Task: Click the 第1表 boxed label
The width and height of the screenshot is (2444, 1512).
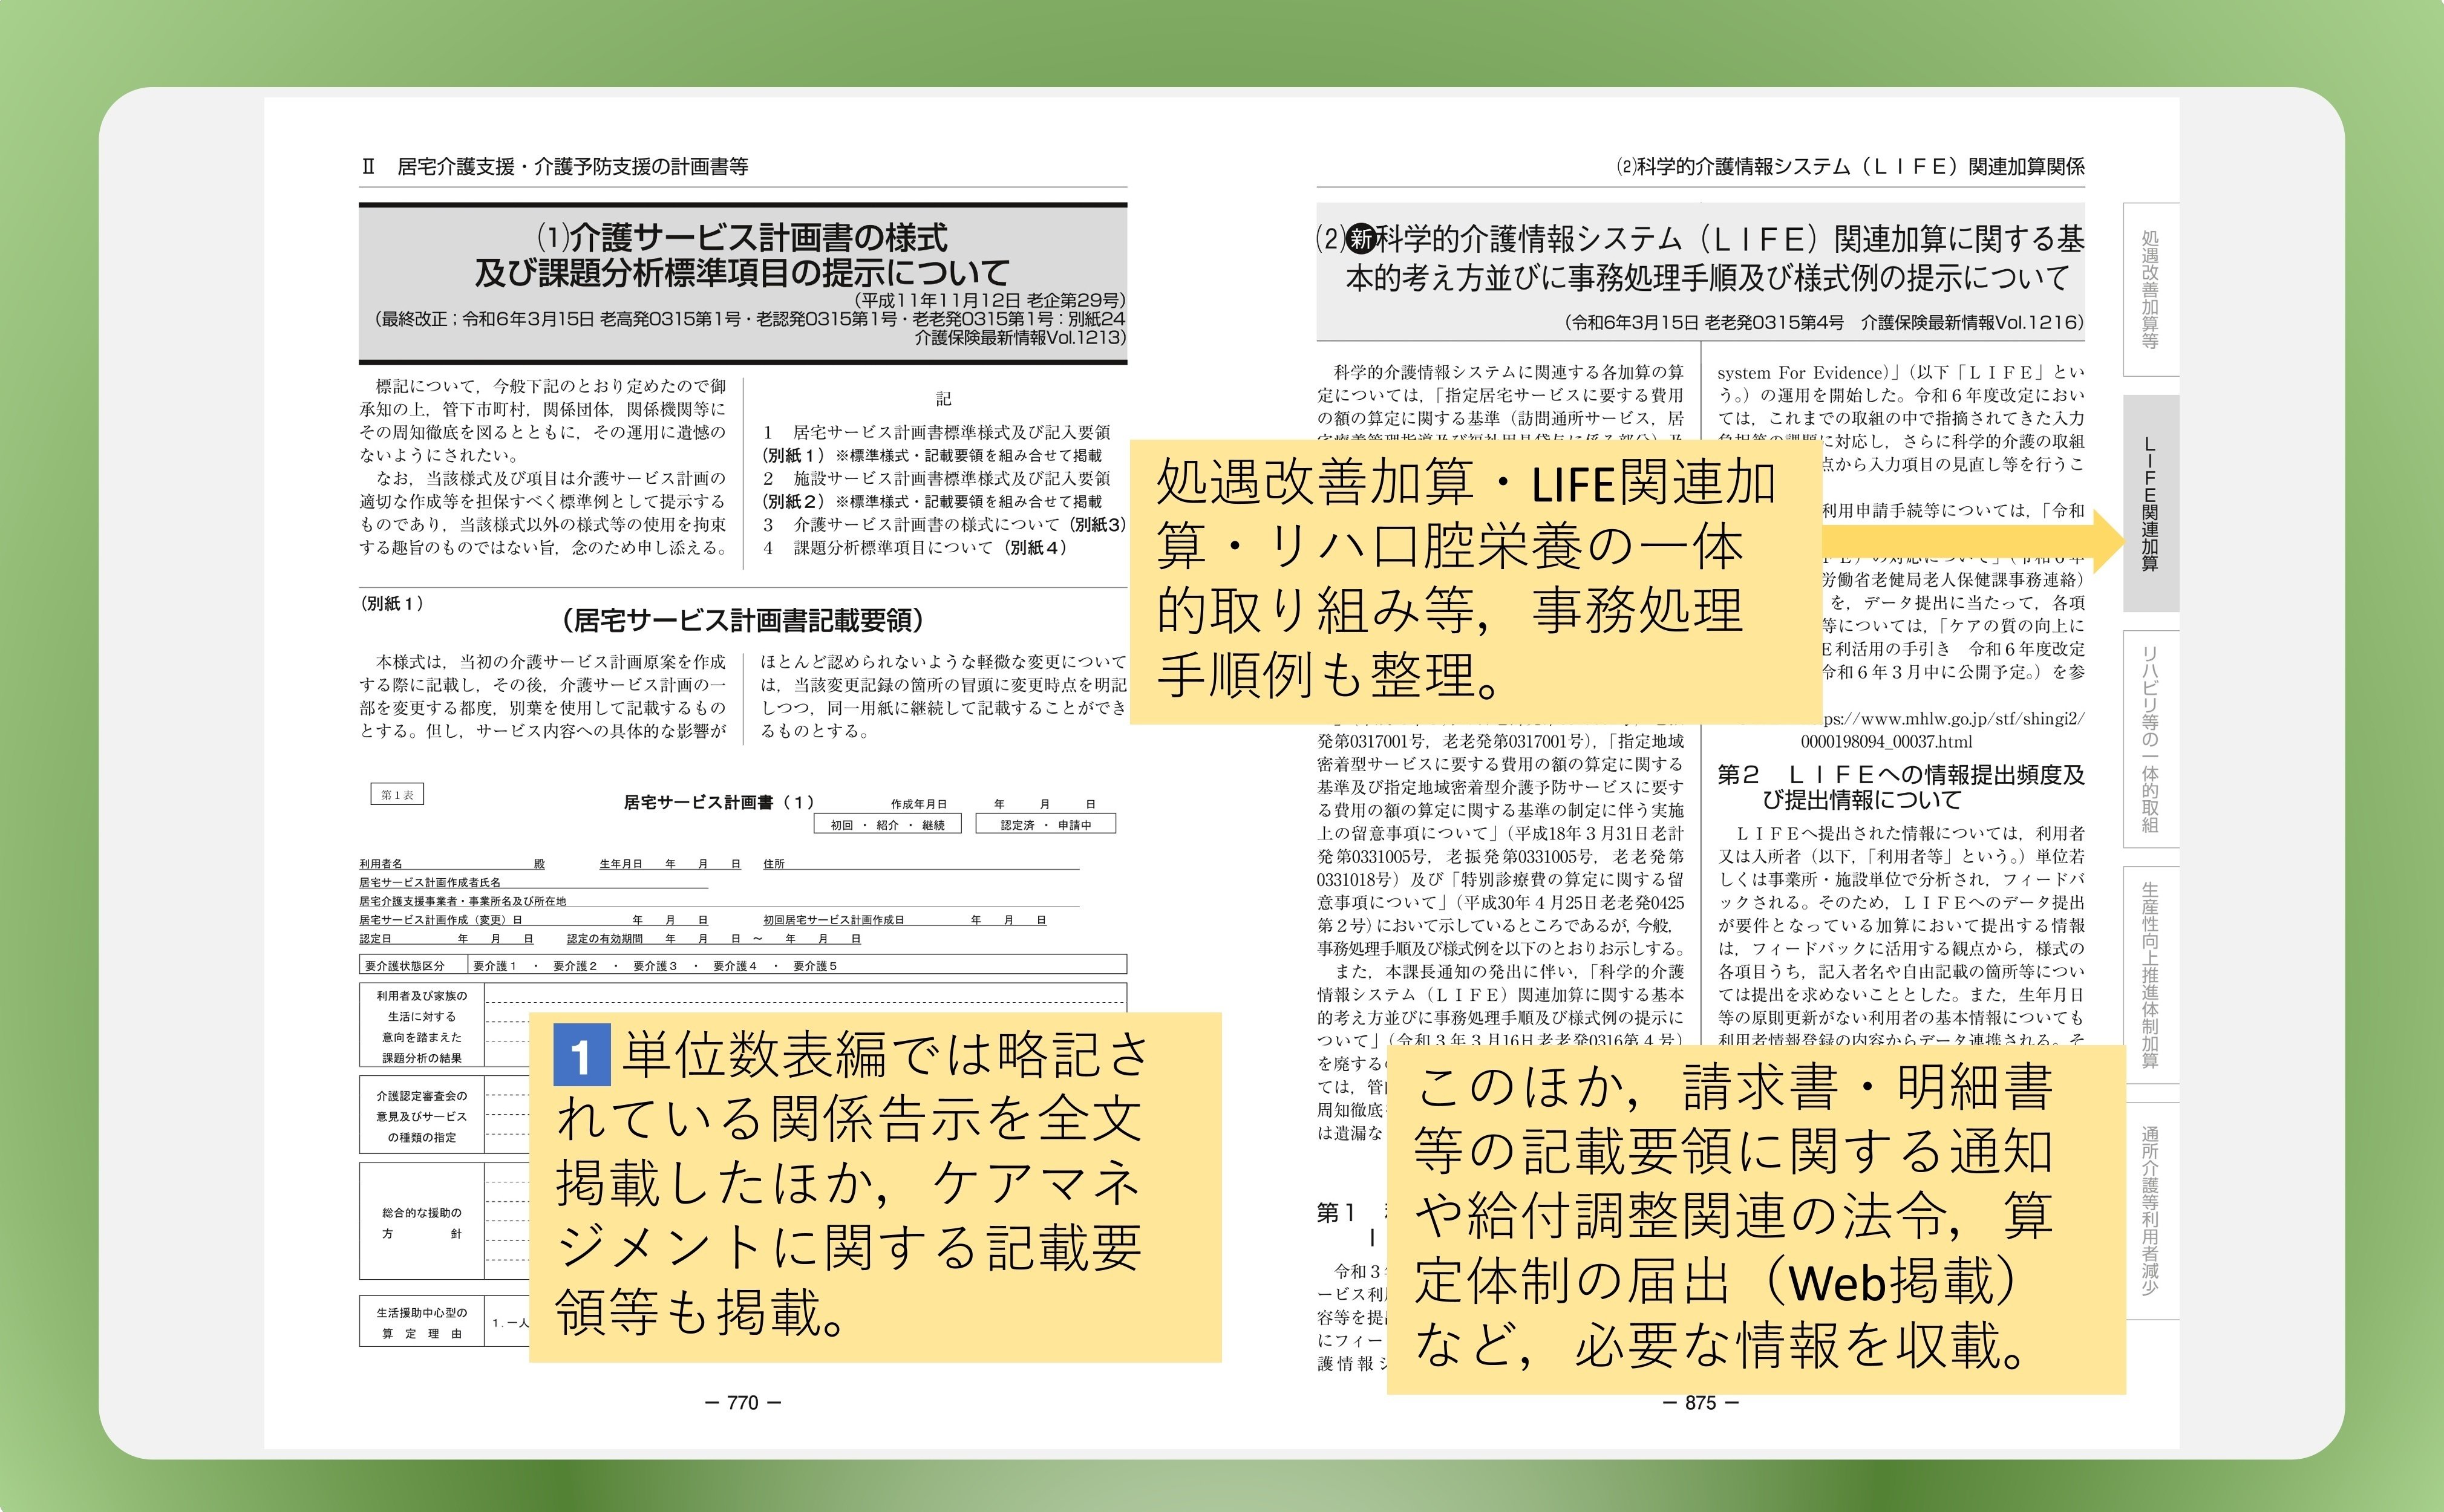Action: (397, 795)
